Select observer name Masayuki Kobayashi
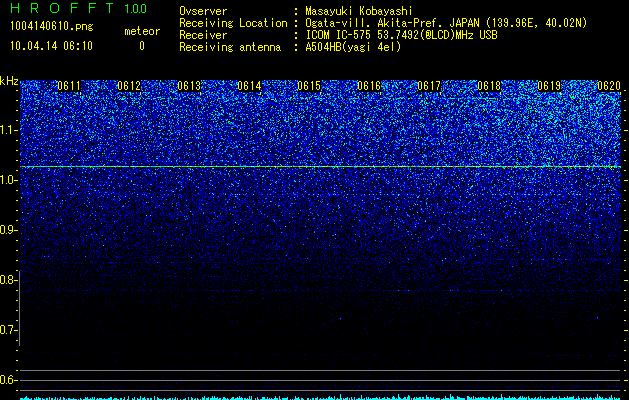 point(359,11)
